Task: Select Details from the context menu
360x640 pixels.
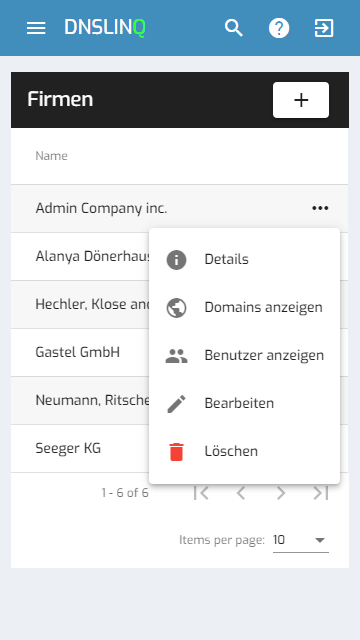Action: coord(244,260)
